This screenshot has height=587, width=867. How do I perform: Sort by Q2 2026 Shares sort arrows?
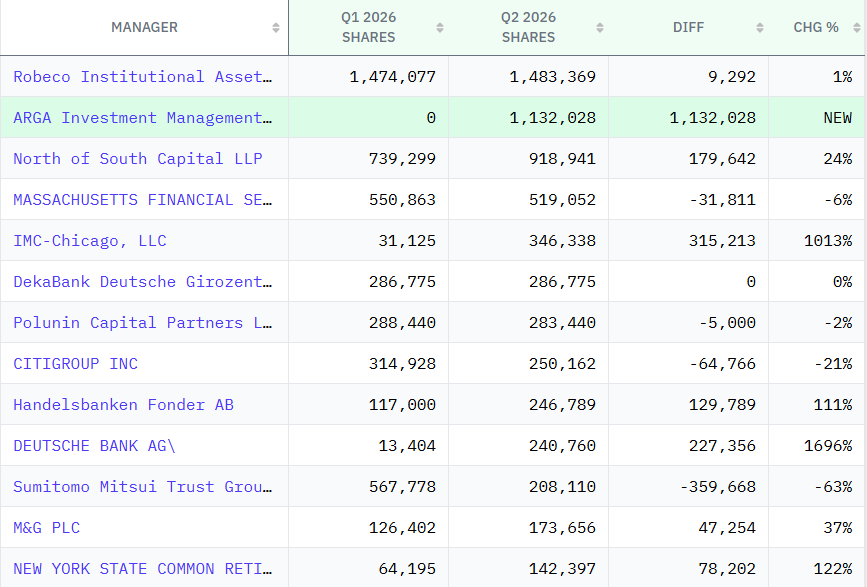click(599, 28)
